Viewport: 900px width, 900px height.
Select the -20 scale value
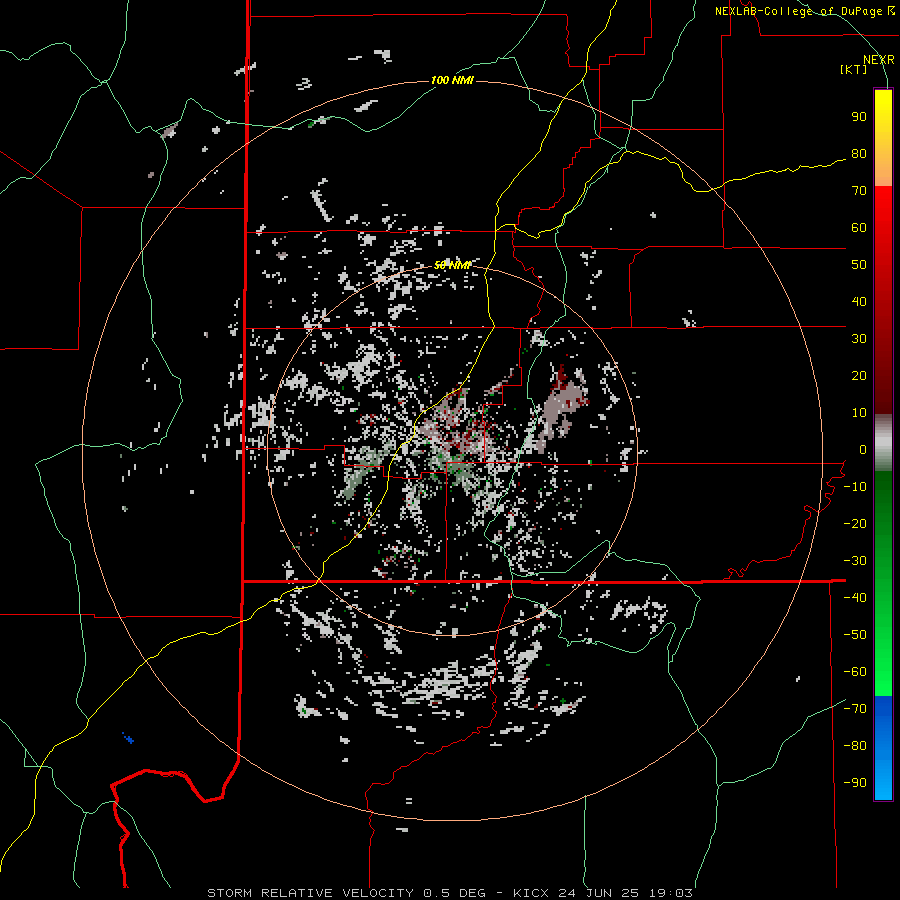click(x=855, y=524)
